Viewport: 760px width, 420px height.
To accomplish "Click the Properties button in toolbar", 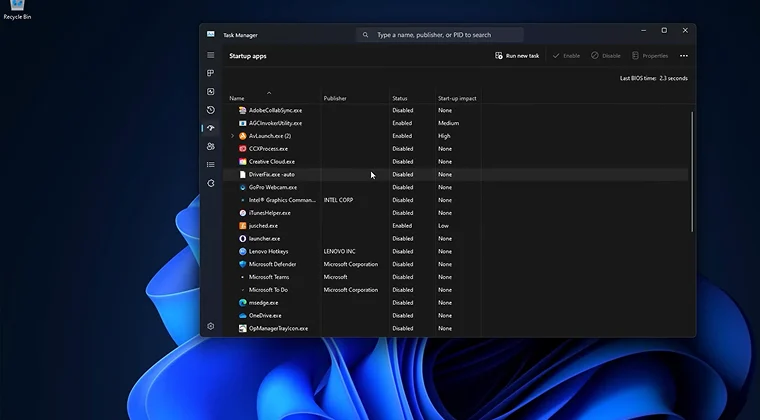I will (x=649, y=56).
